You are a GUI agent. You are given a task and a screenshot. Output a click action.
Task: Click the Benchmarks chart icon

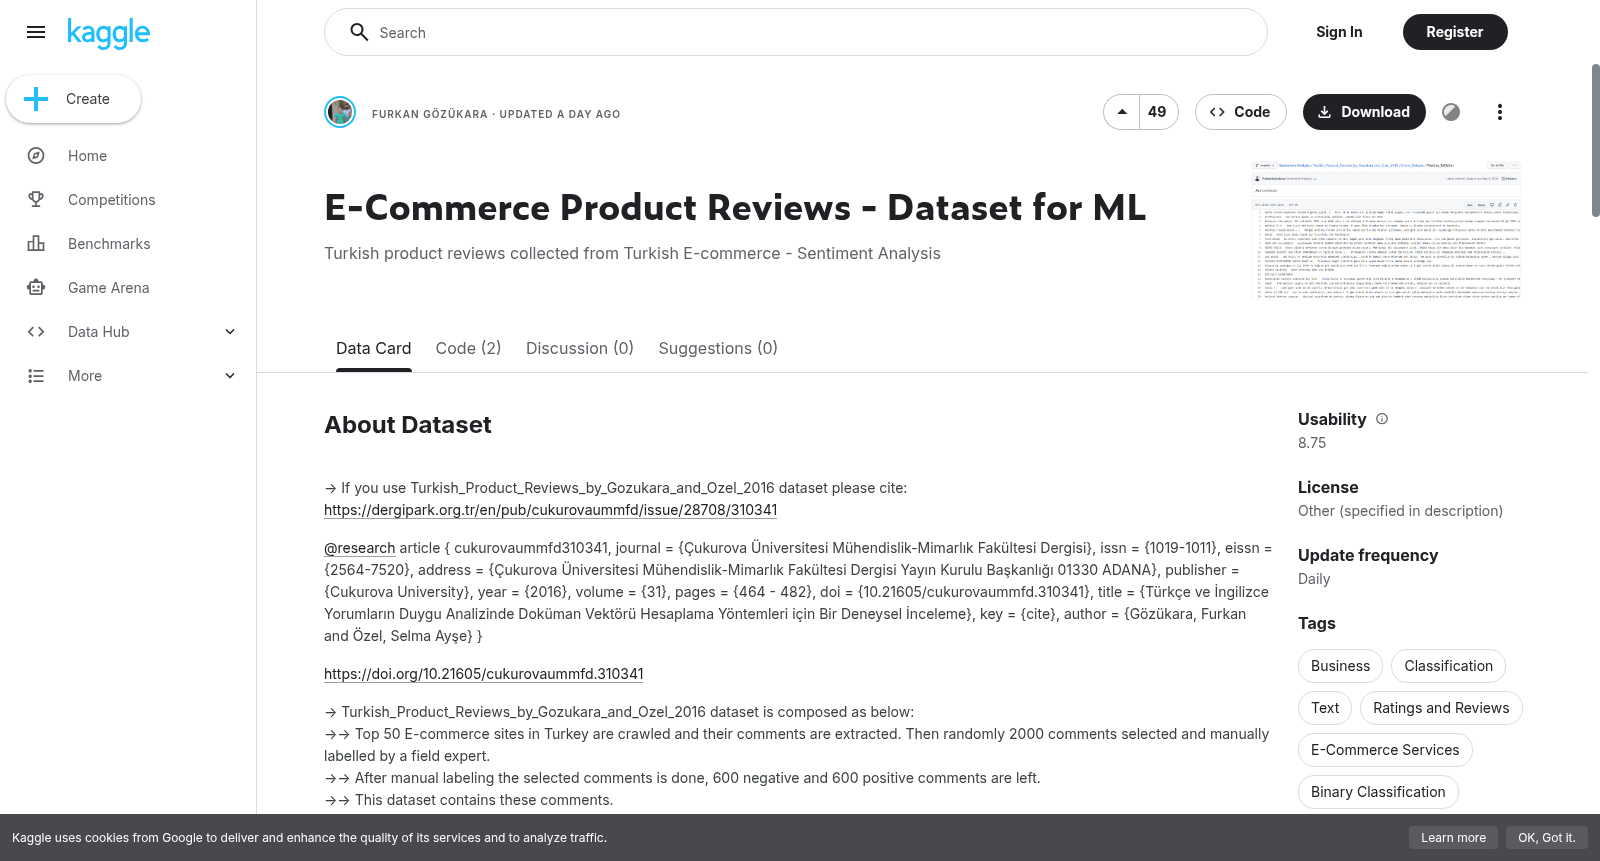[36, 244]
